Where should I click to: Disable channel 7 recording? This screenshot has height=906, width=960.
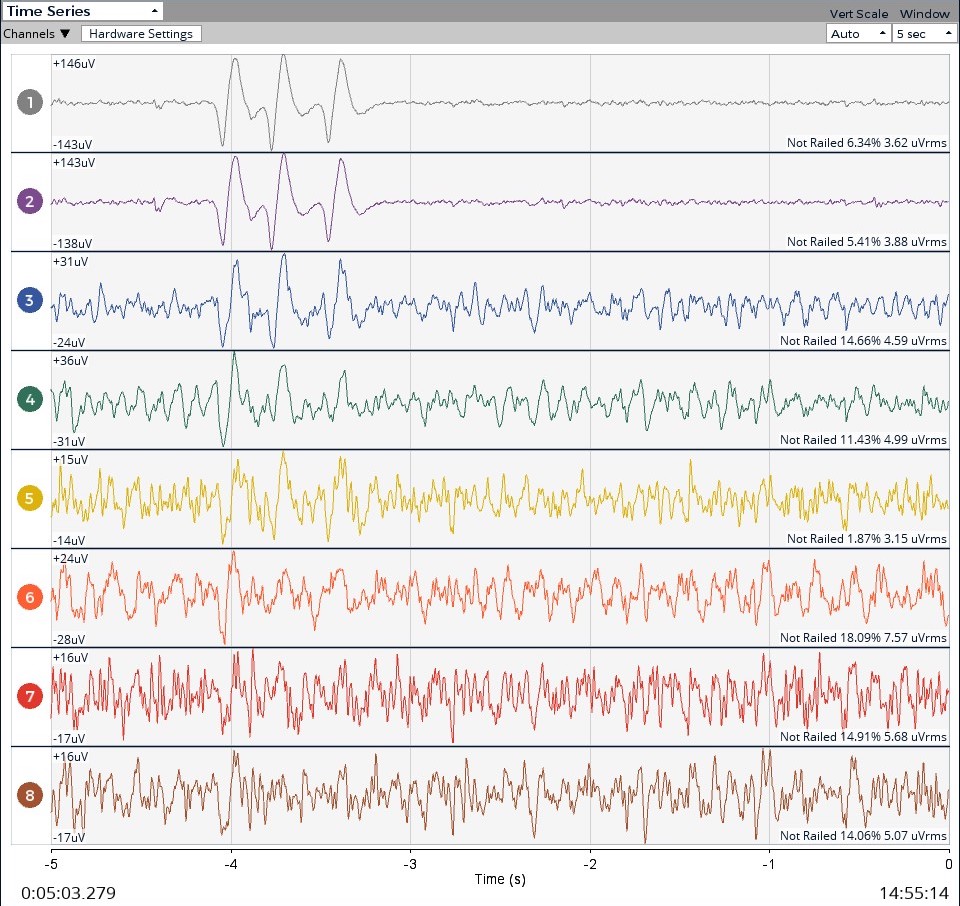pyautogui.click(x=29, y=696)
